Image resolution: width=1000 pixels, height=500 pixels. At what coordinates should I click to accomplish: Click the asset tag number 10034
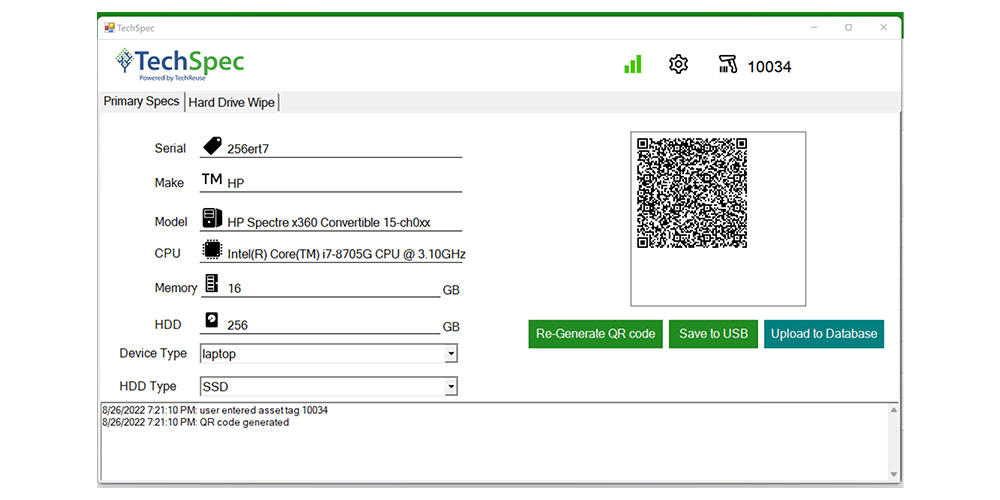769,66
